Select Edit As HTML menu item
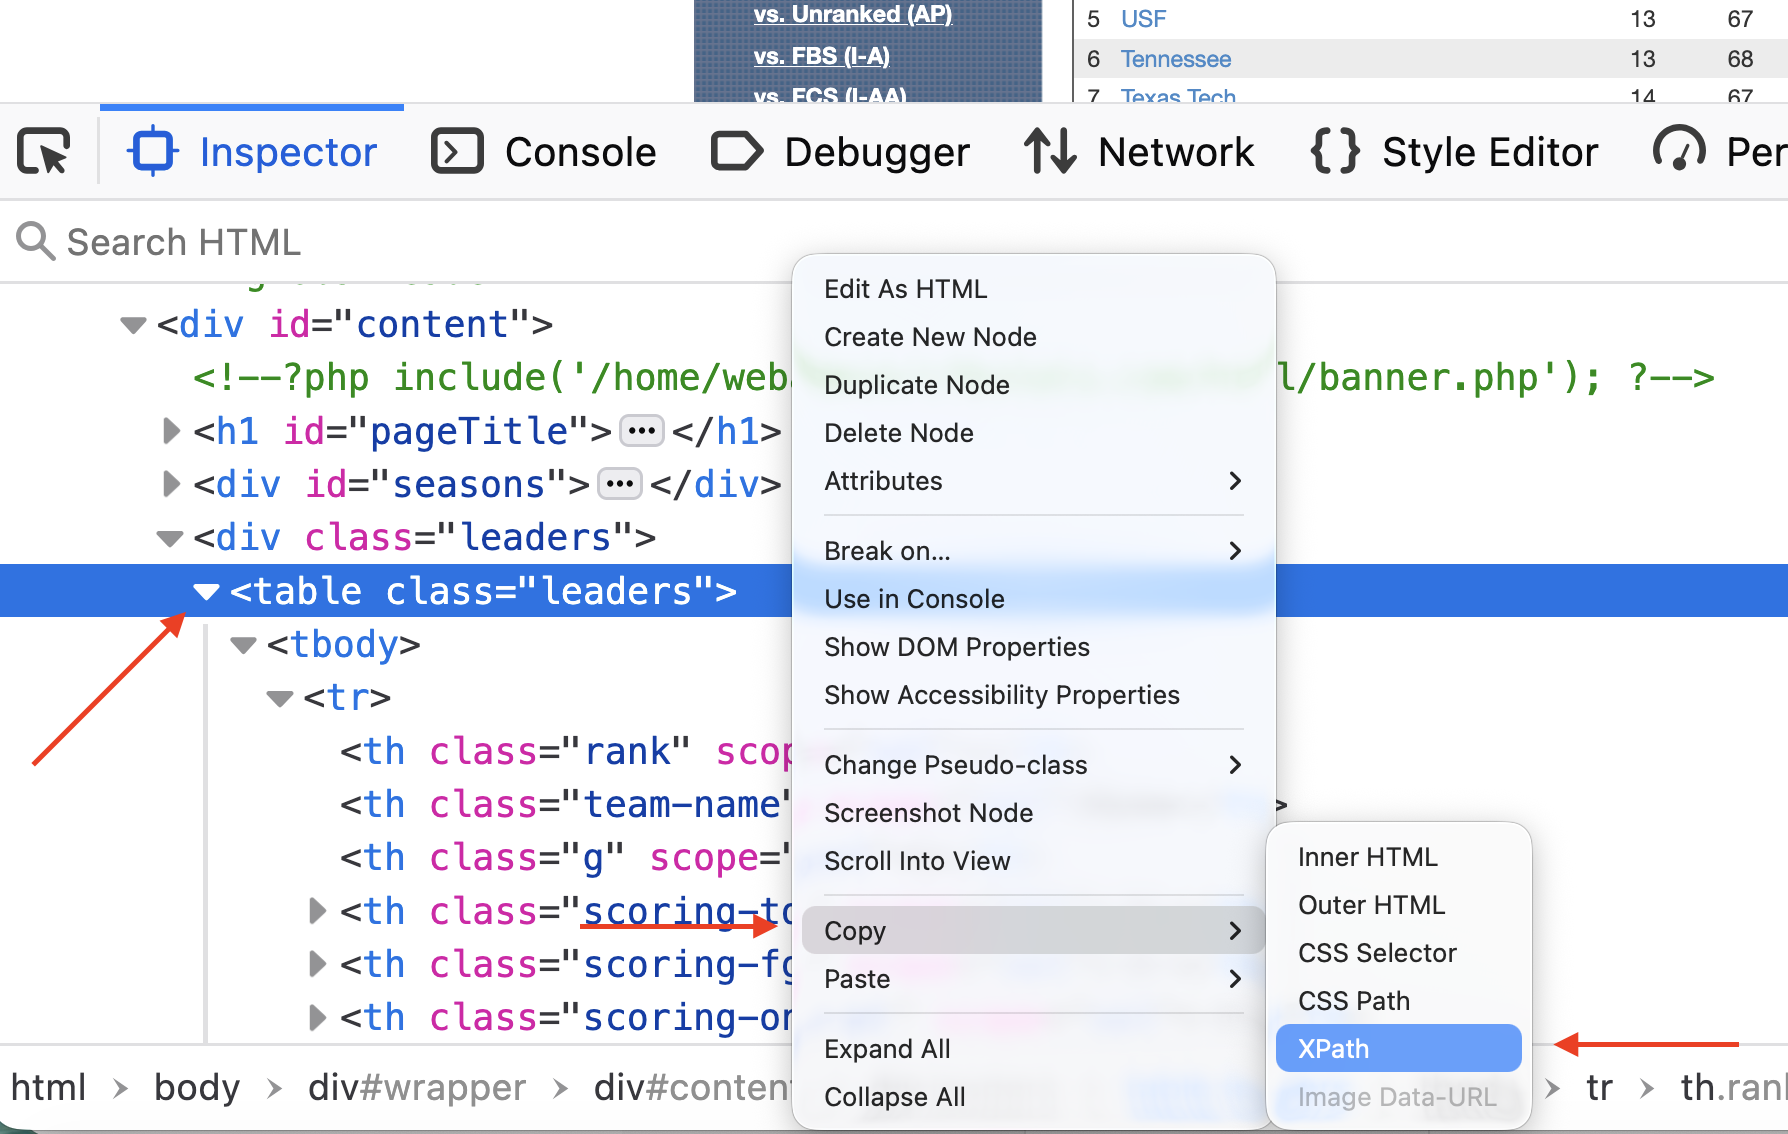1788x1134 pixels. (905, 289)
